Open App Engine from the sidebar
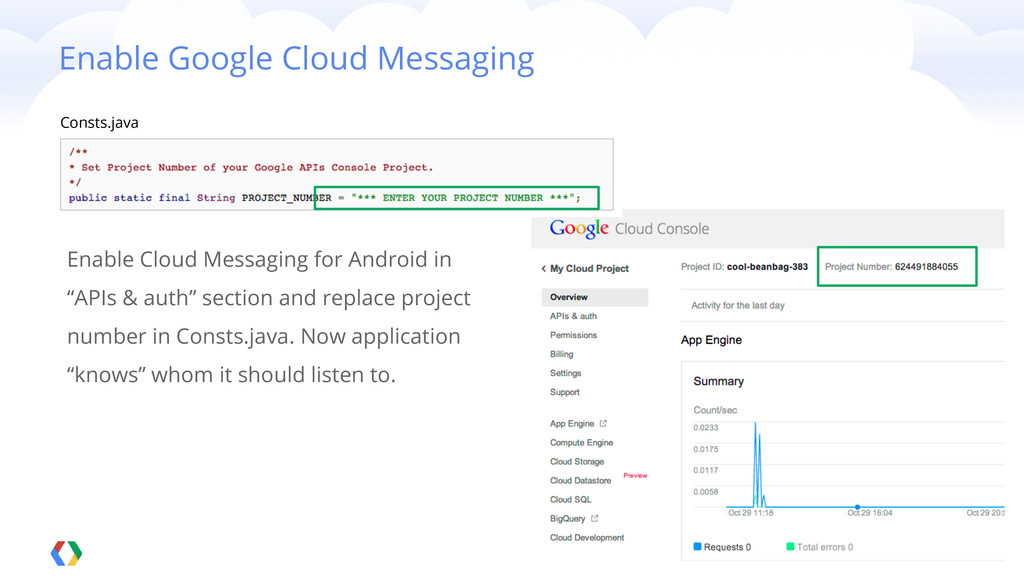1024x577 pixels. 571,424
